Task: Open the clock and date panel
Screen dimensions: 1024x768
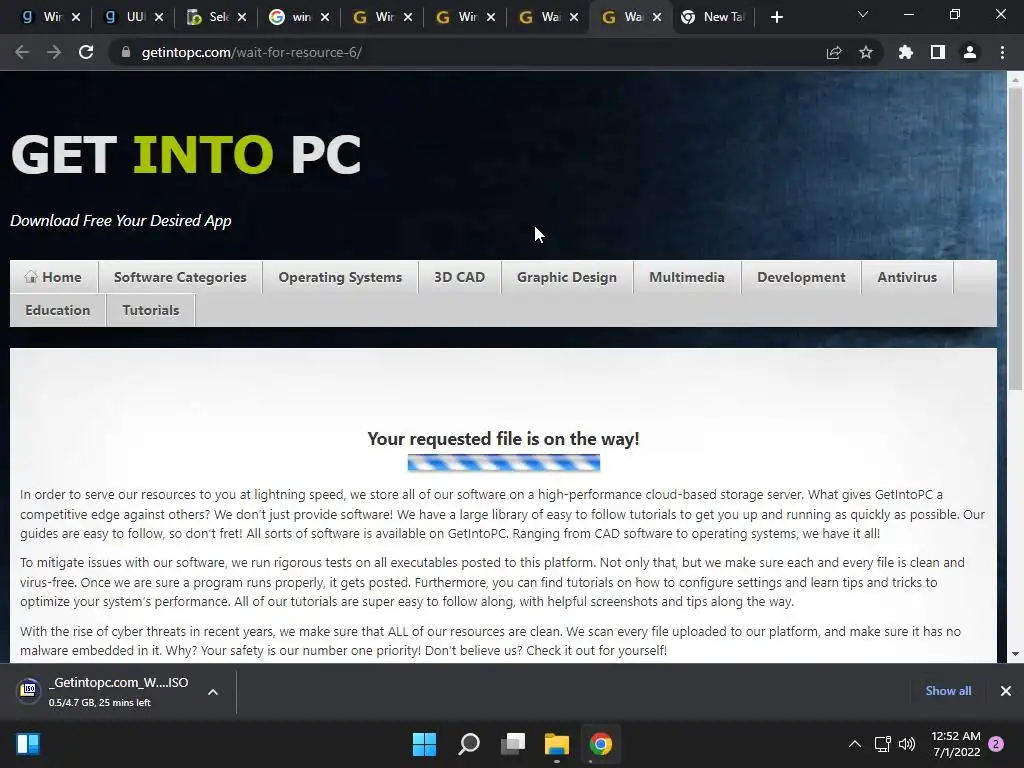Action: (956, 744)
